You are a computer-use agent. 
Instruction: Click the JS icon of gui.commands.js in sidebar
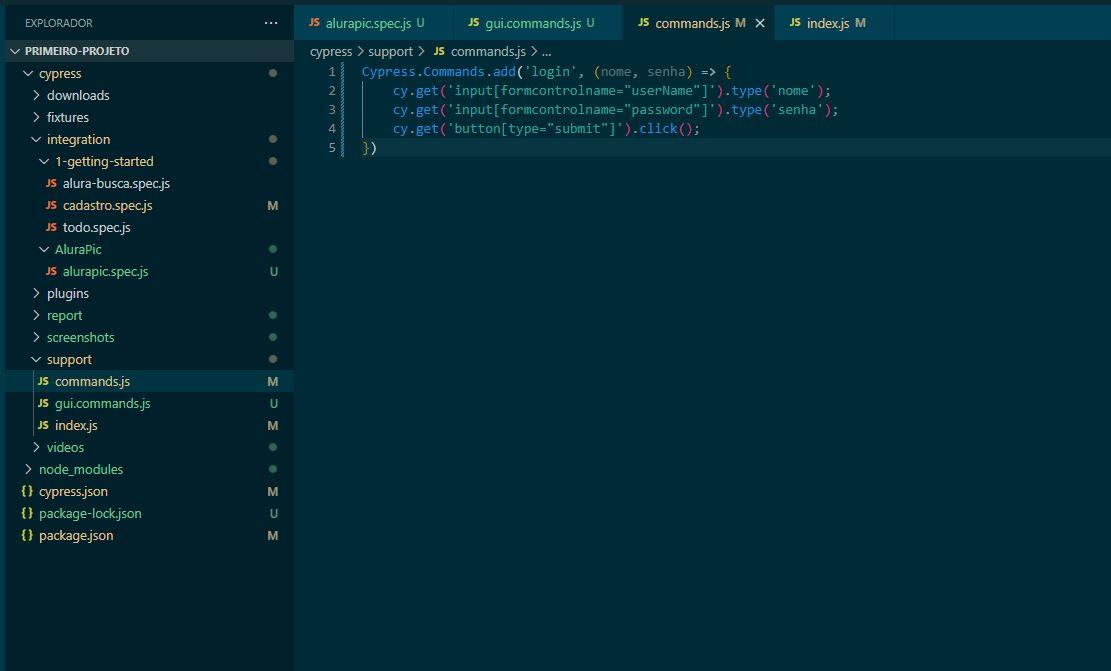[43, 403]
